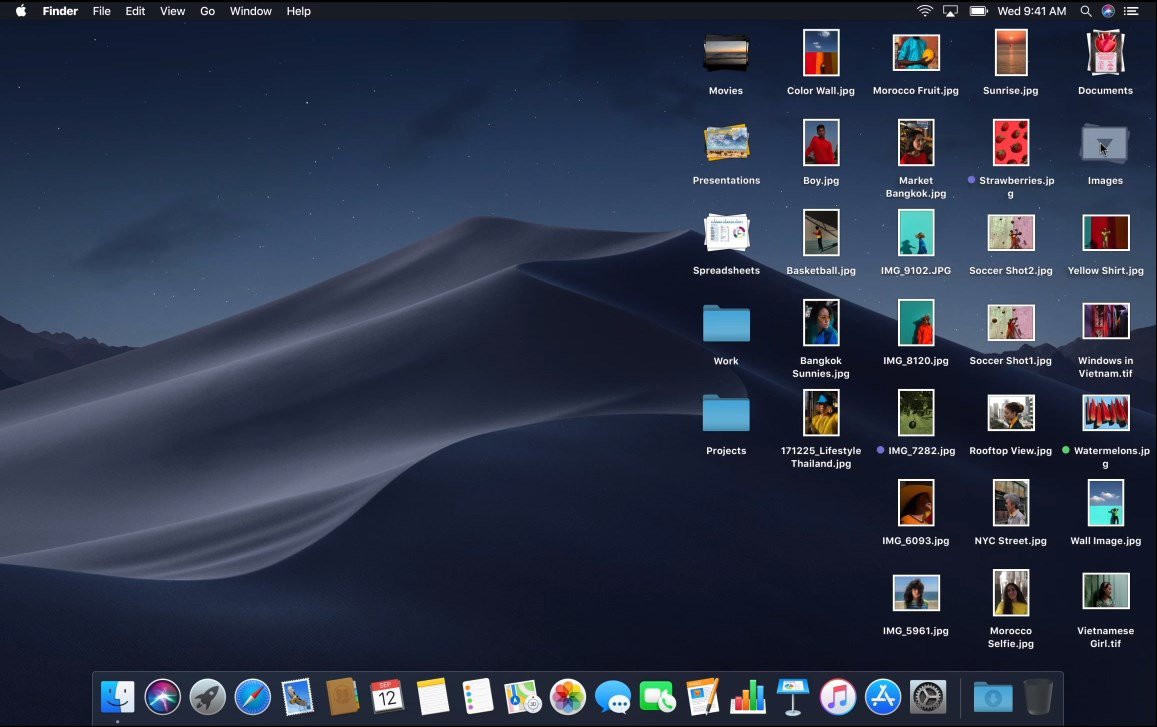Click Wi-Fi status icon in menu bar
This screenshot has width=1157, height=727.
click(x=925, y=11)
